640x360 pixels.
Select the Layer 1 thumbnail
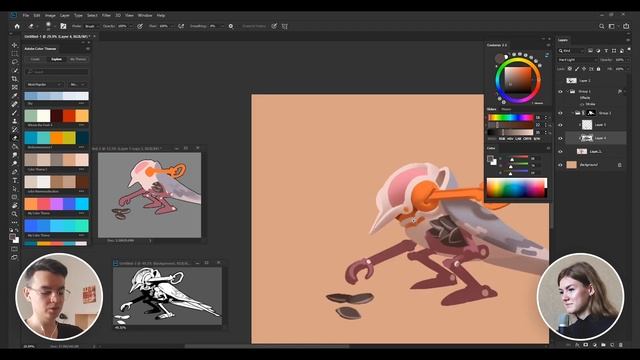[582, 151]
